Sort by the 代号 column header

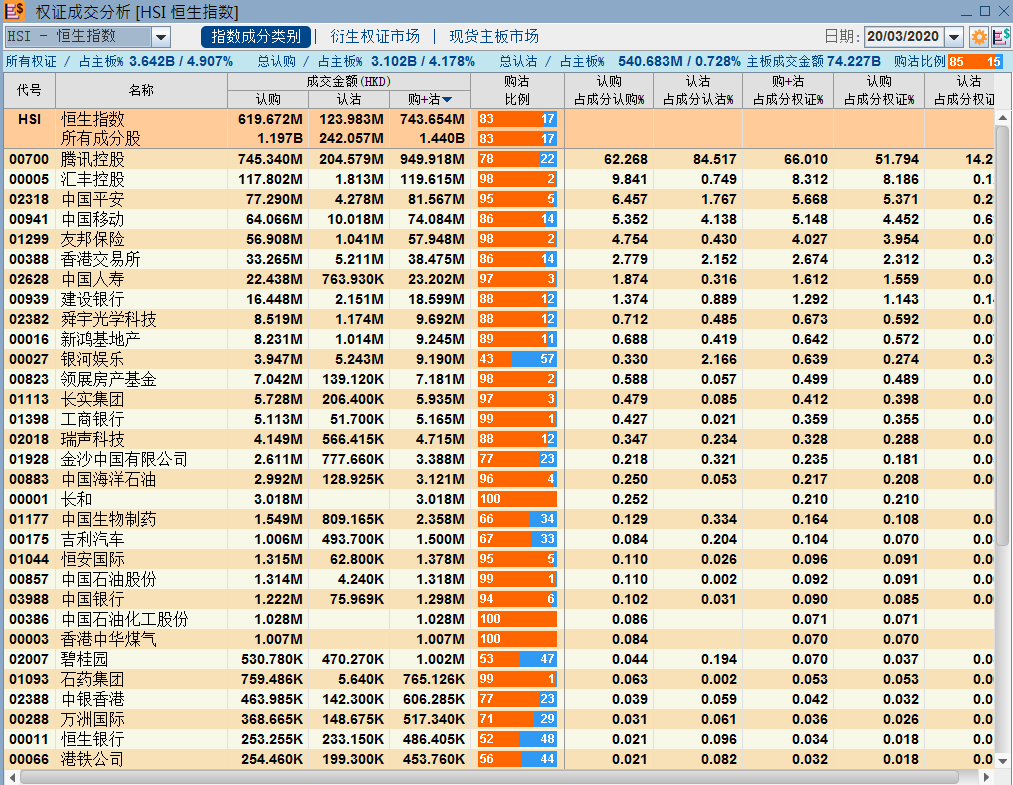tap(29, 90)
